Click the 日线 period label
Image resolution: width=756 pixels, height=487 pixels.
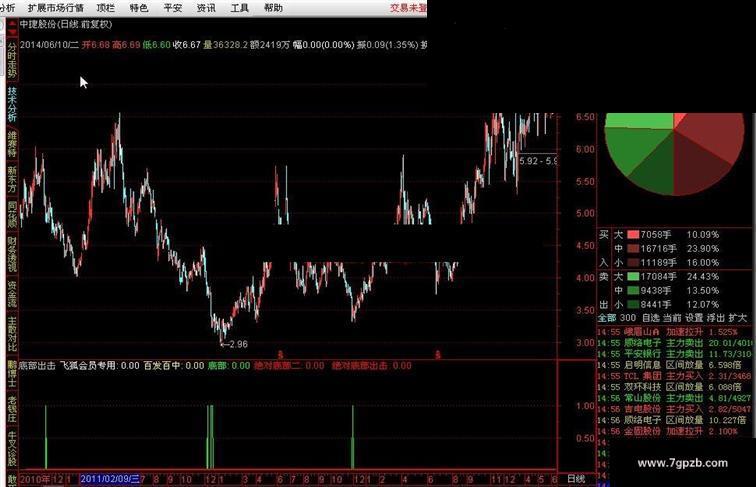(576, 479)
